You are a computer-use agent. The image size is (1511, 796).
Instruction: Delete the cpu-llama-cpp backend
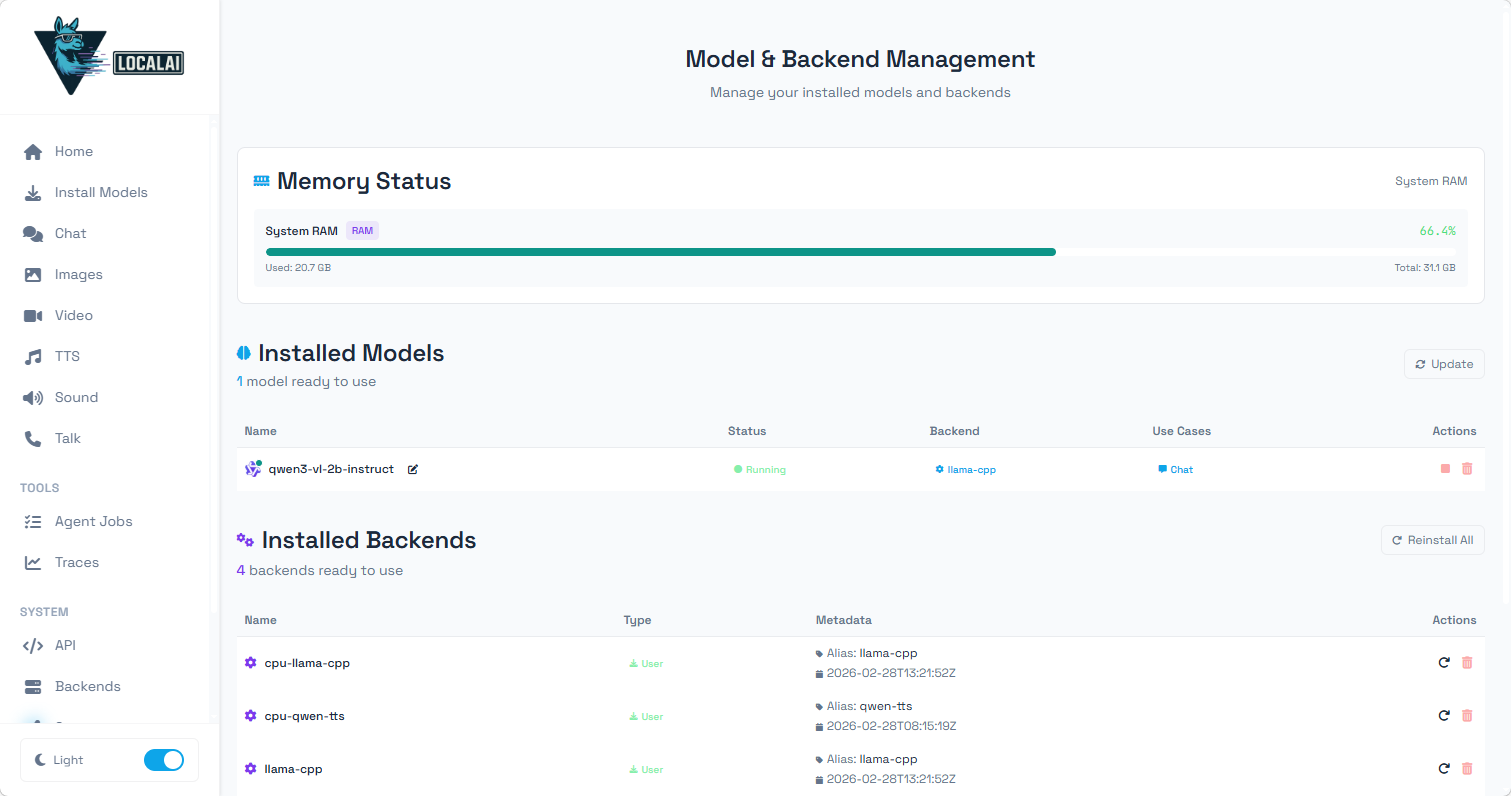1467,663
